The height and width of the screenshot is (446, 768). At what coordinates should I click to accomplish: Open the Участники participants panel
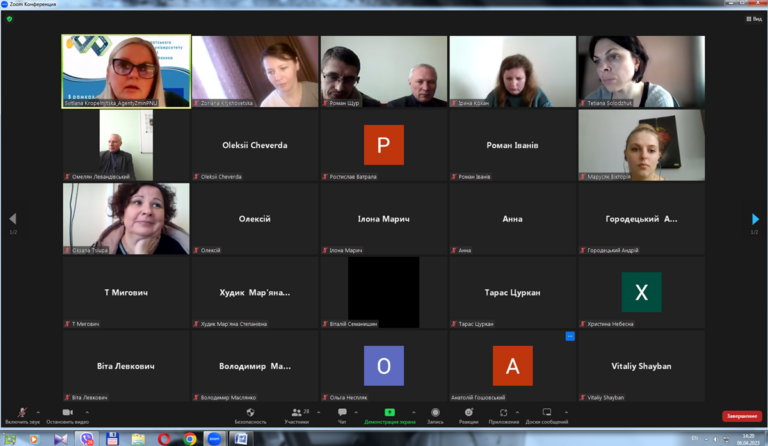click(x=297, y=416)
